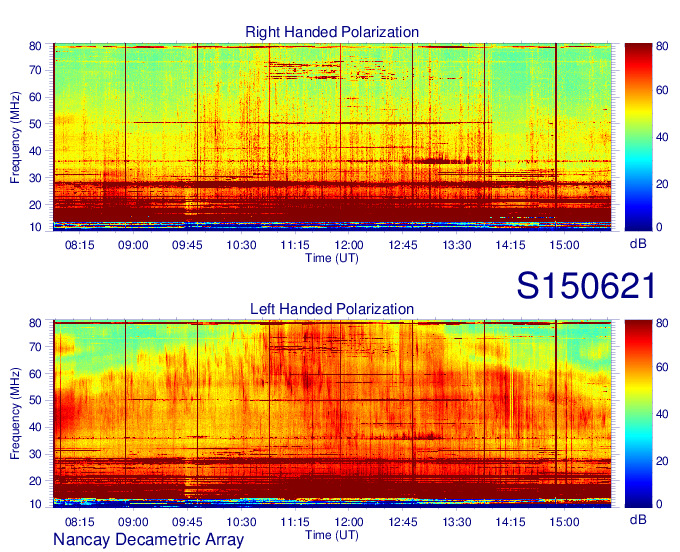Click the 30 MHz frequency tick of the Right Handed plot
This screenshot has height=552, width=680.
[x=36, y=178]
